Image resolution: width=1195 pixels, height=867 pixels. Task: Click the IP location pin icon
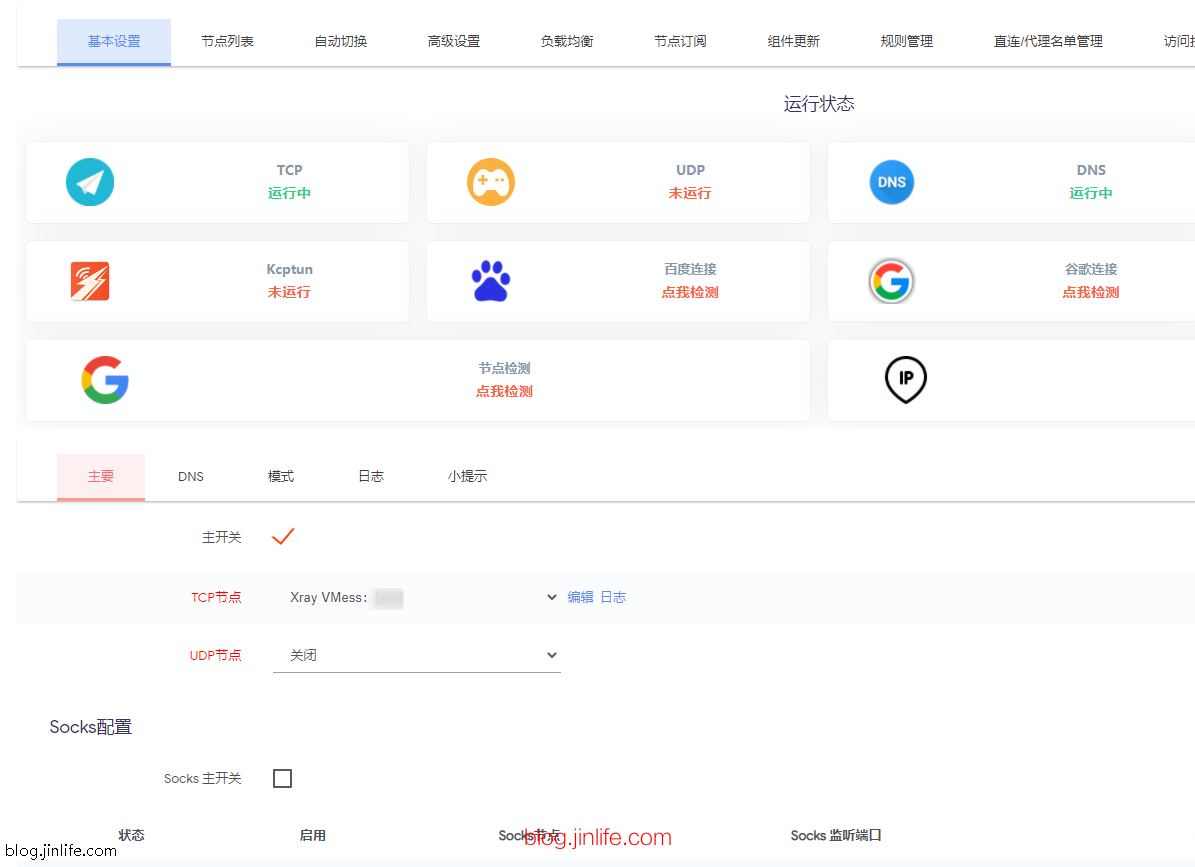905,379
